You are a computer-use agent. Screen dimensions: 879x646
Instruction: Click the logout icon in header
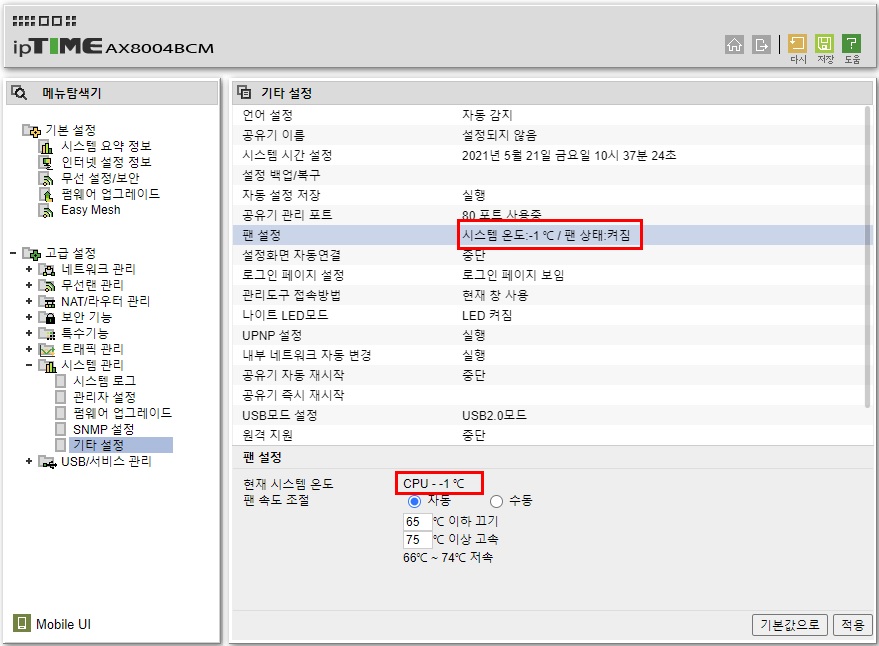point(761,44)
